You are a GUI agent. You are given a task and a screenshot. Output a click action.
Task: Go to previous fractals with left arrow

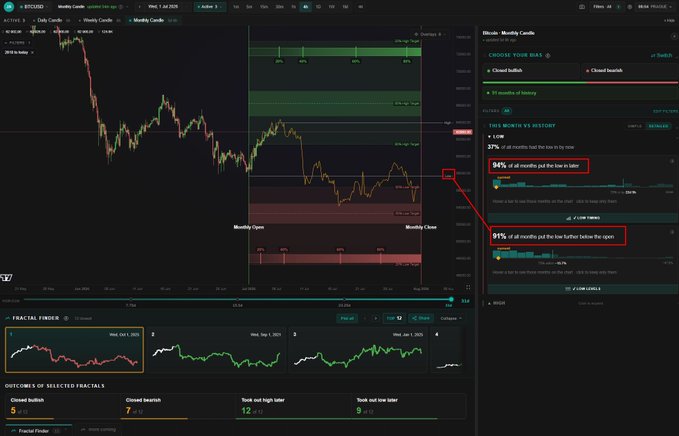pos(365,318)
